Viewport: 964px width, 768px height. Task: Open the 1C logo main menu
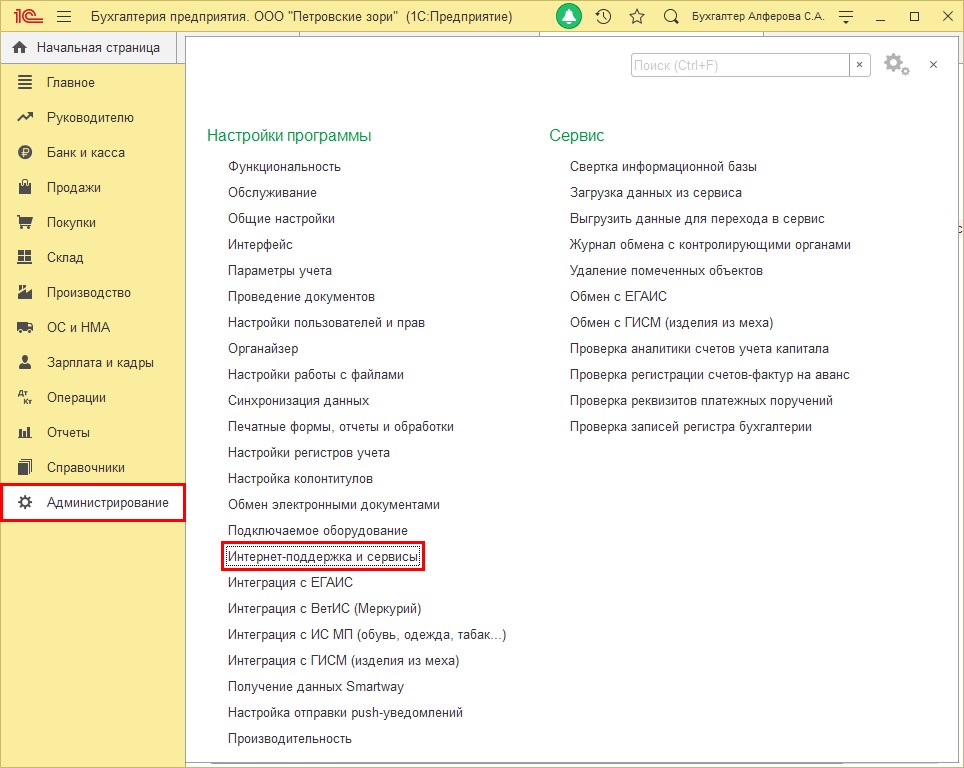pyautogui.click(x=28, y=16)
